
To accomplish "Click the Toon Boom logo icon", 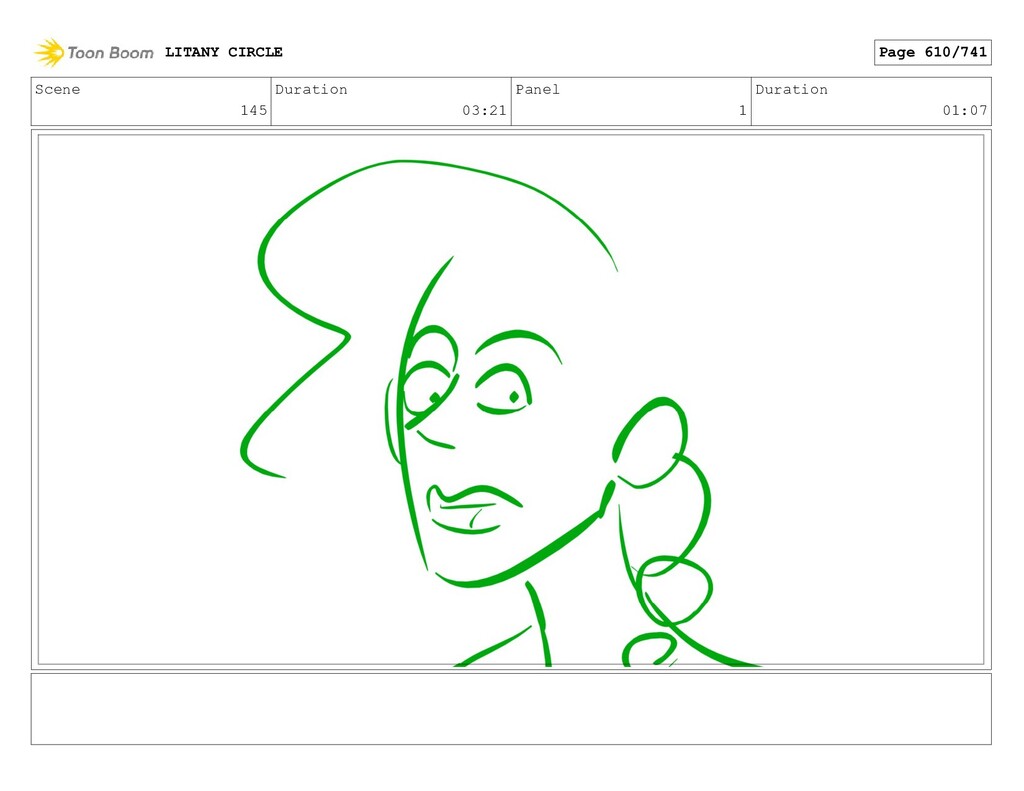I will [x=49, y=52].
